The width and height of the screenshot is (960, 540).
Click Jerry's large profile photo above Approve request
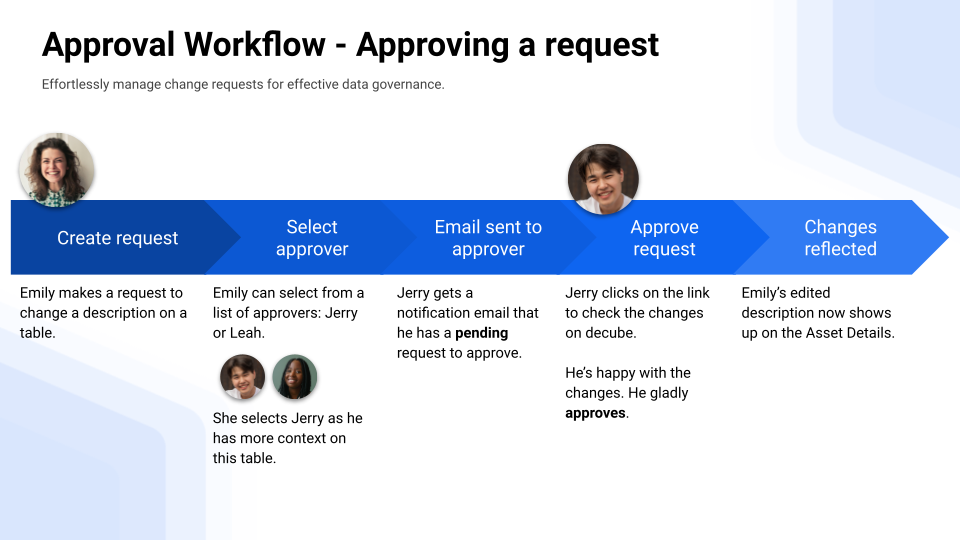pyautogui.click(x=603, y=179)
